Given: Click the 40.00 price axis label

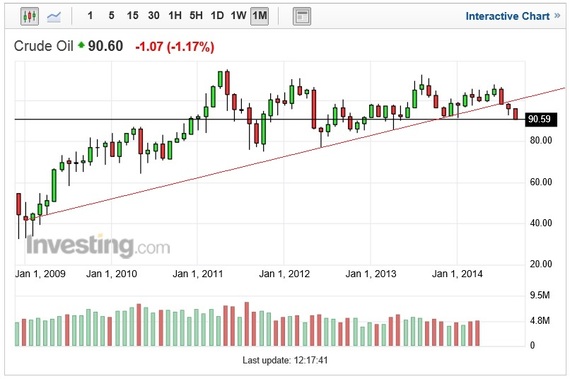Looking at the screenshot, I should pyautogui.click(x=541, y=223).
